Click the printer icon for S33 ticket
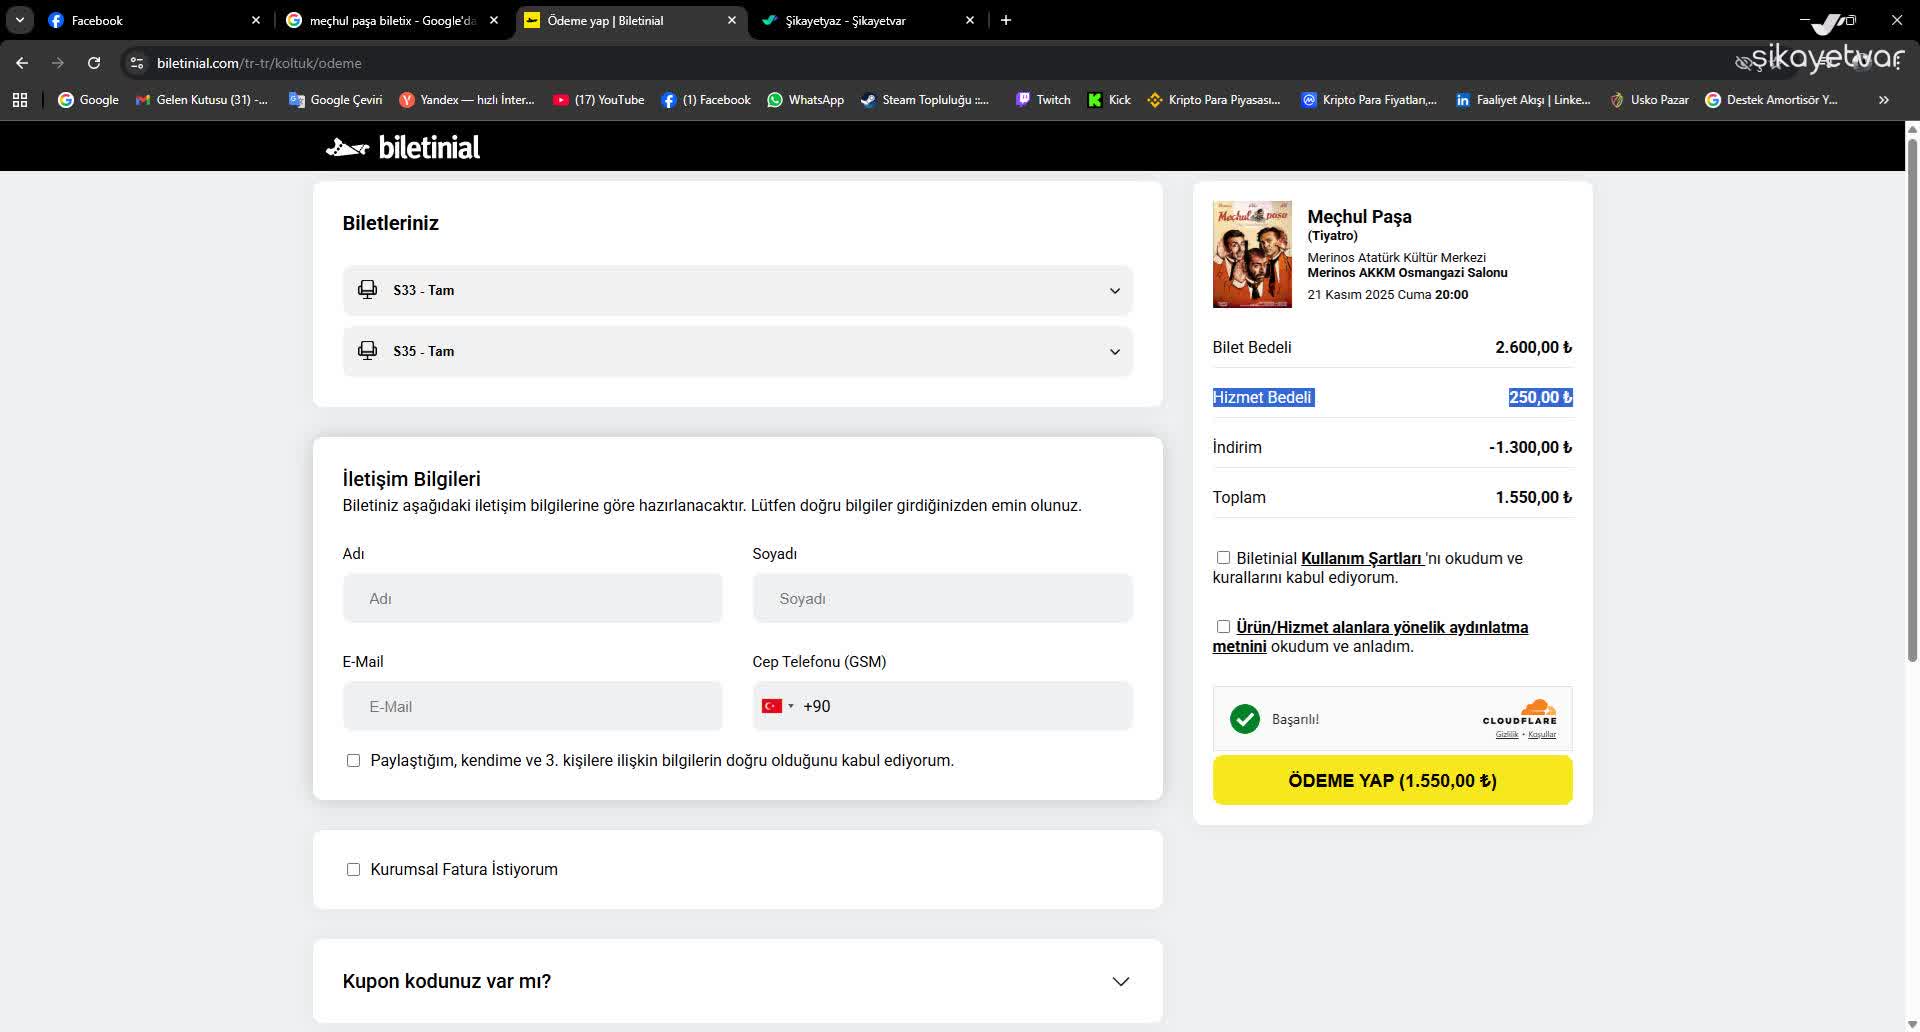This screenshot has width=1920, height=1032. pos(367,290)
